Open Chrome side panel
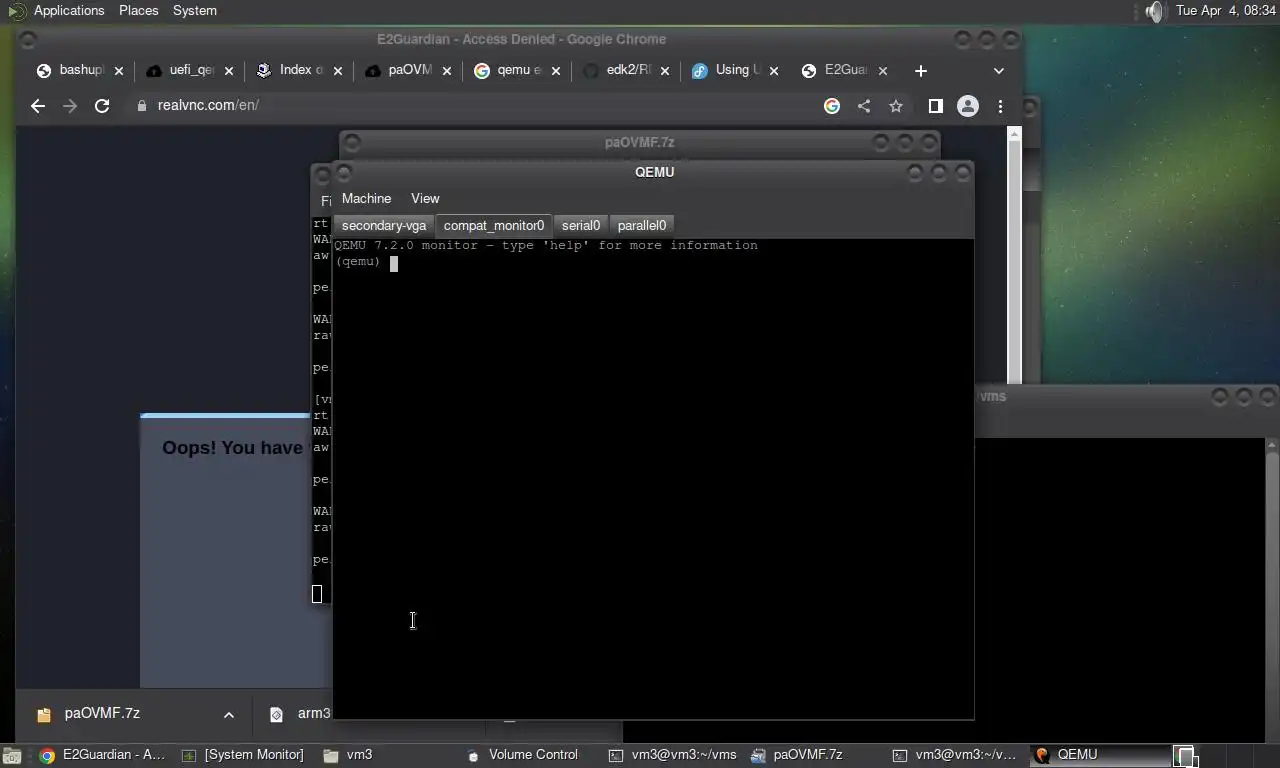1280x768 pixels. [x=936, y=106]
